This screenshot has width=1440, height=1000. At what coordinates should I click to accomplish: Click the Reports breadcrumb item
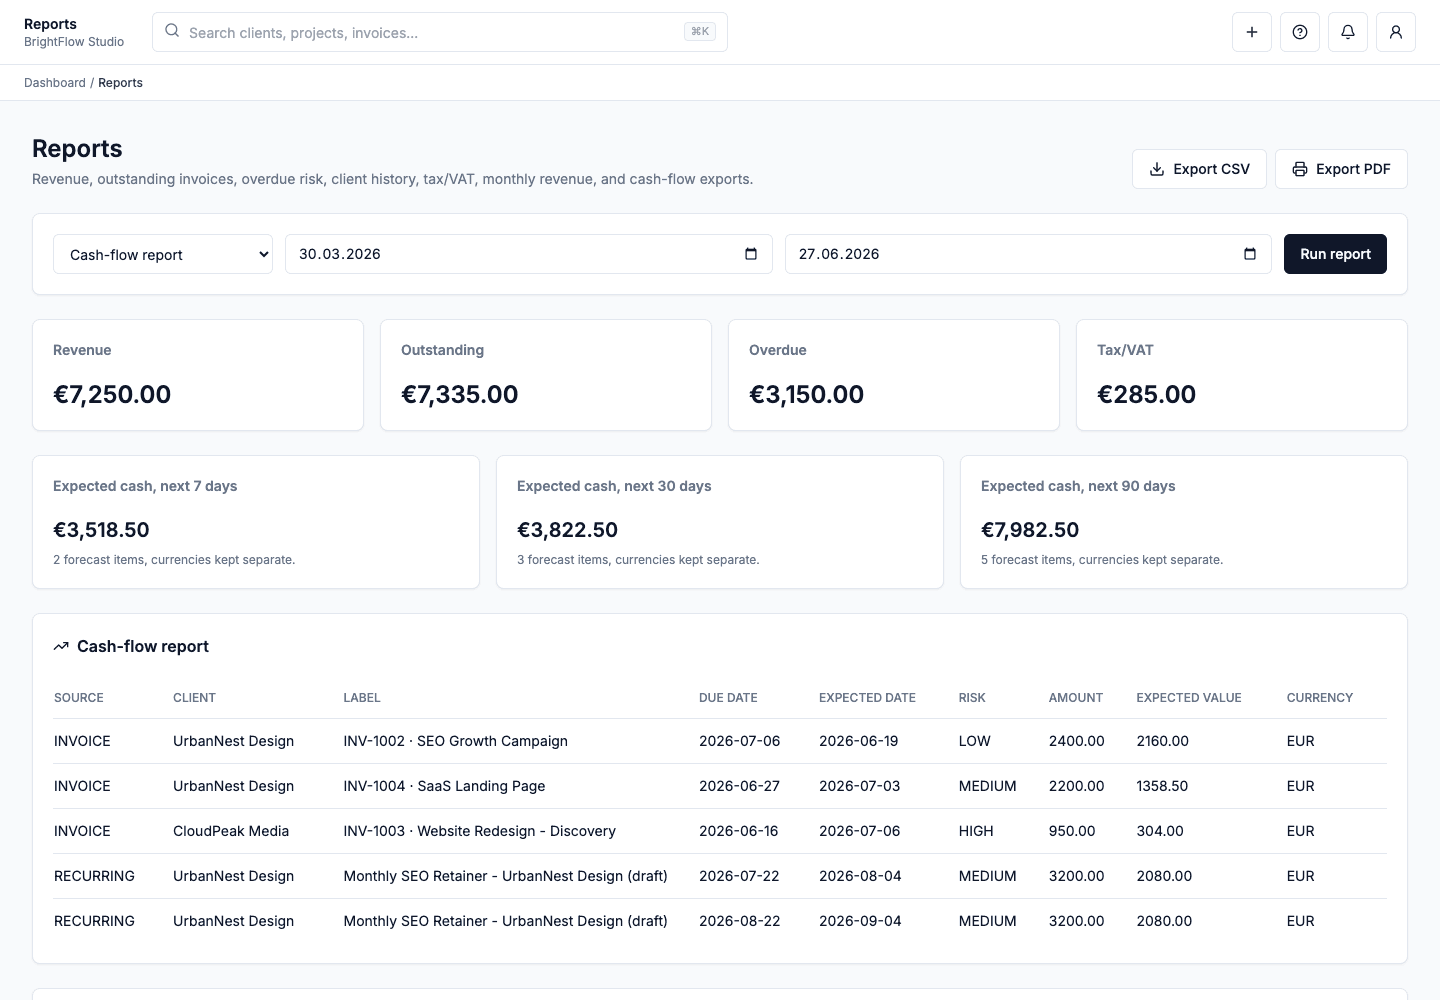[x=120, y=83]
